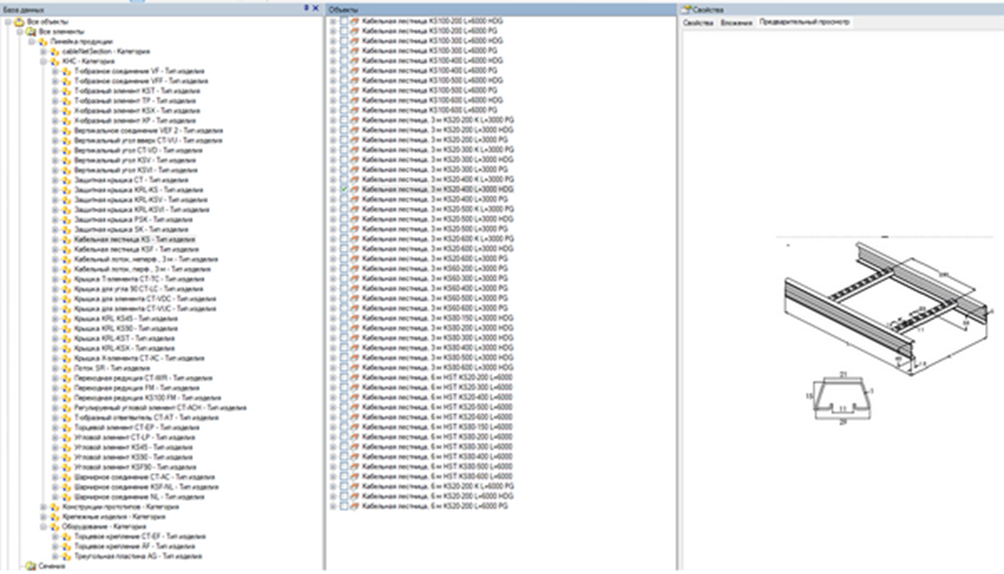Click the cable ladder preview drawing

tap(889, 308)
